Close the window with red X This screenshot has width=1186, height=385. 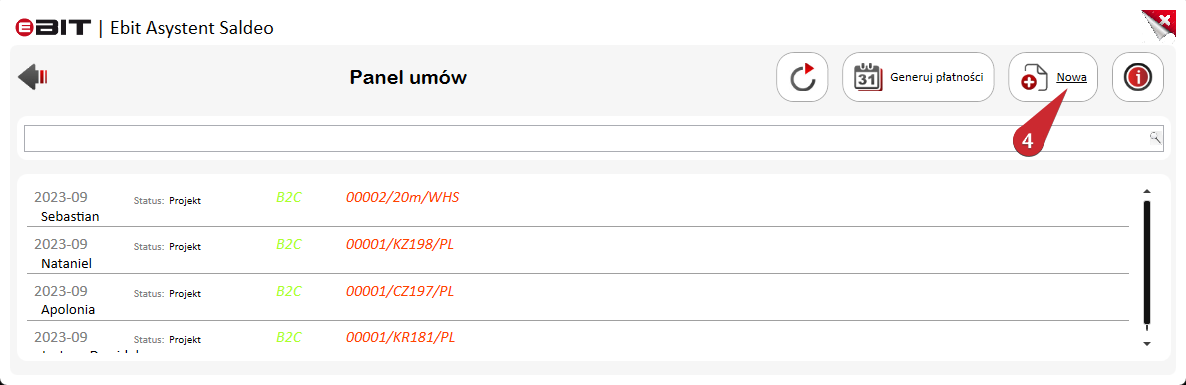coord(1161,24)
